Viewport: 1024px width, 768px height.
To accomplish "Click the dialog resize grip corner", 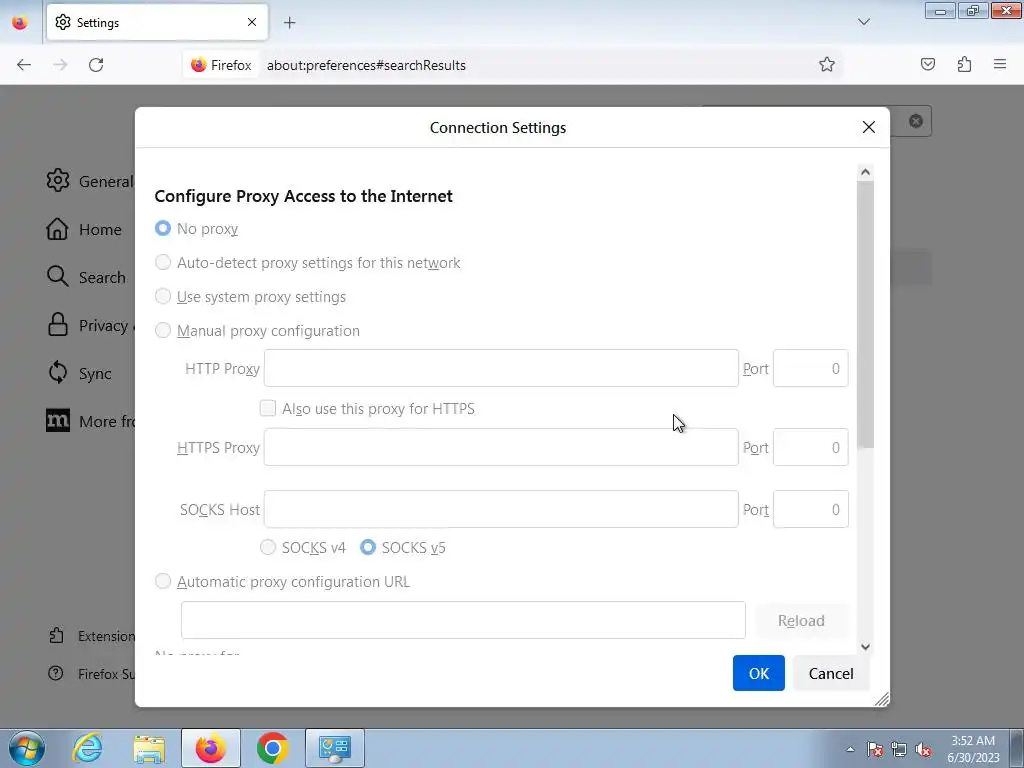I will (x=882, y=699).
